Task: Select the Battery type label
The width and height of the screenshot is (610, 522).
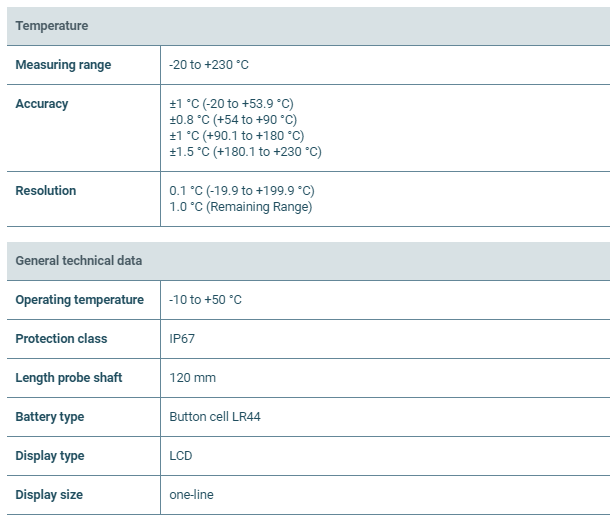Action: tap(50, 417)
